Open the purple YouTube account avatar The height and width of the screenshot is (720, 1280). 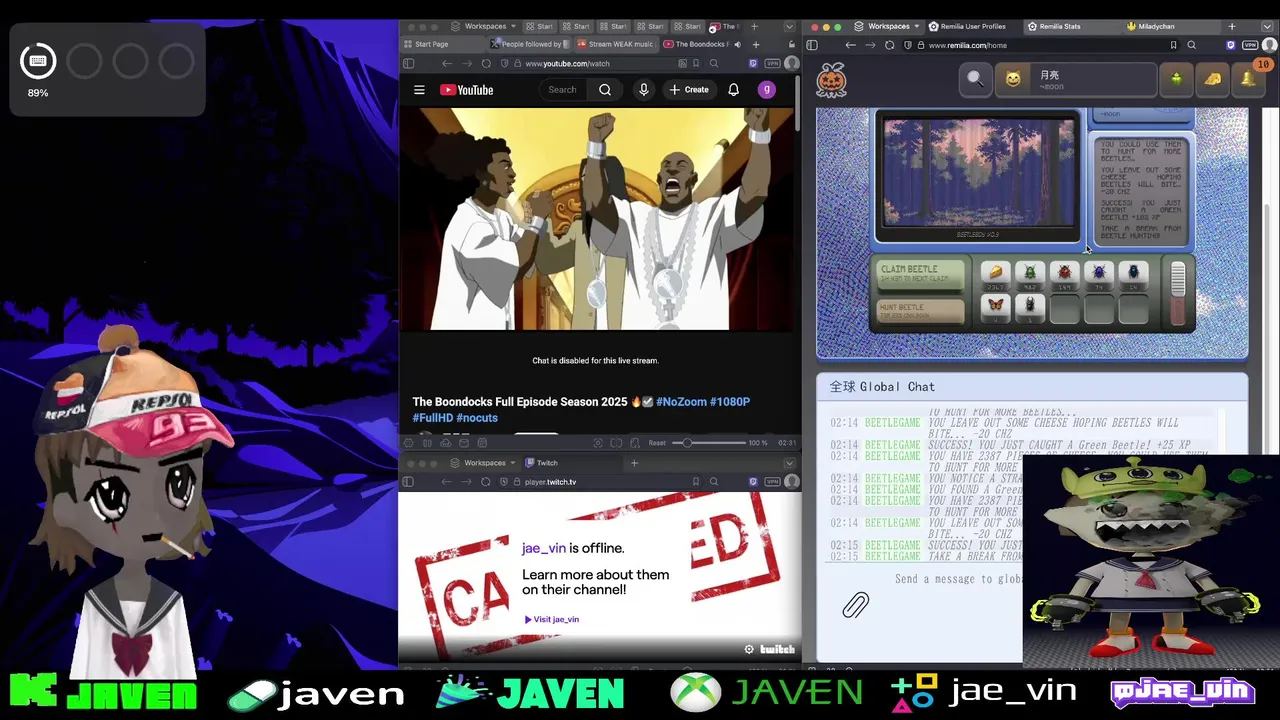coord(767,90)
